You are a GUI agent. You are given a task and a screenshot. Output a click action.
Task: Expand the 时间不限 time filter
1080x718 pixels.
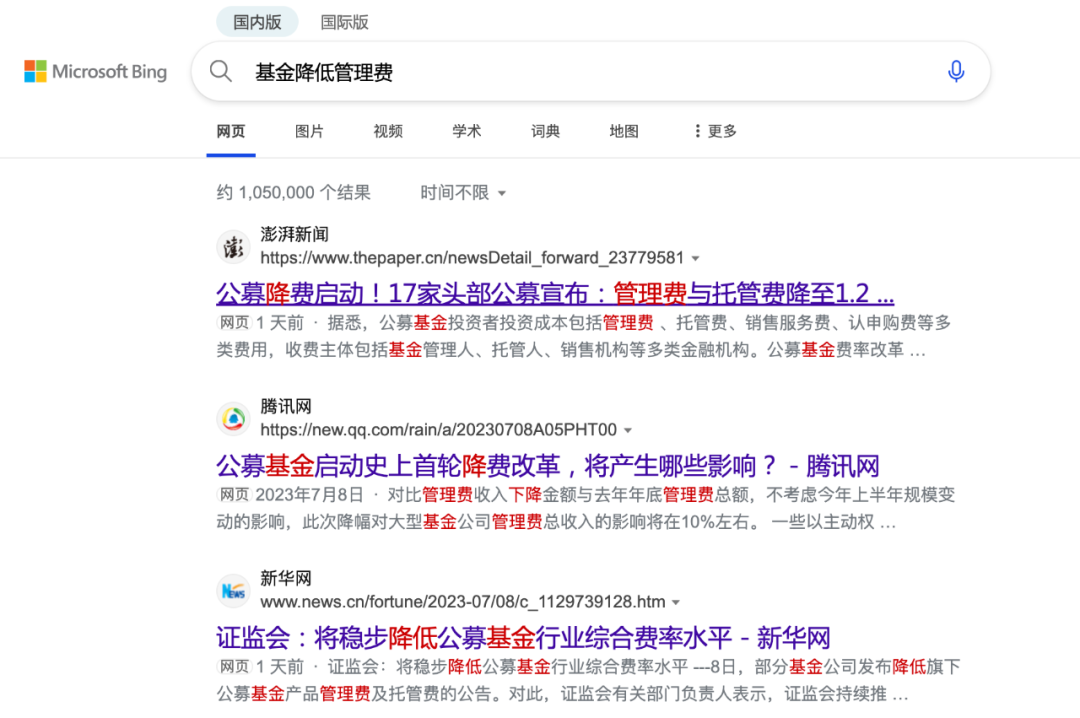463,192
